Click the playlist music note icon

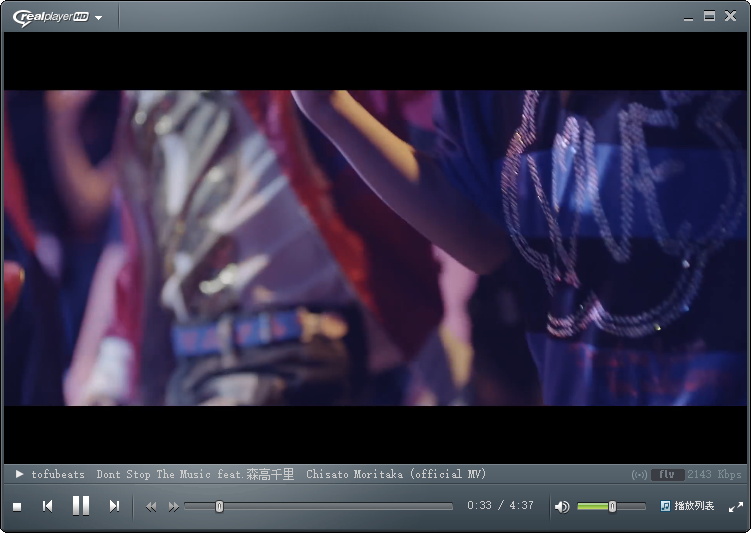(665, 506)
